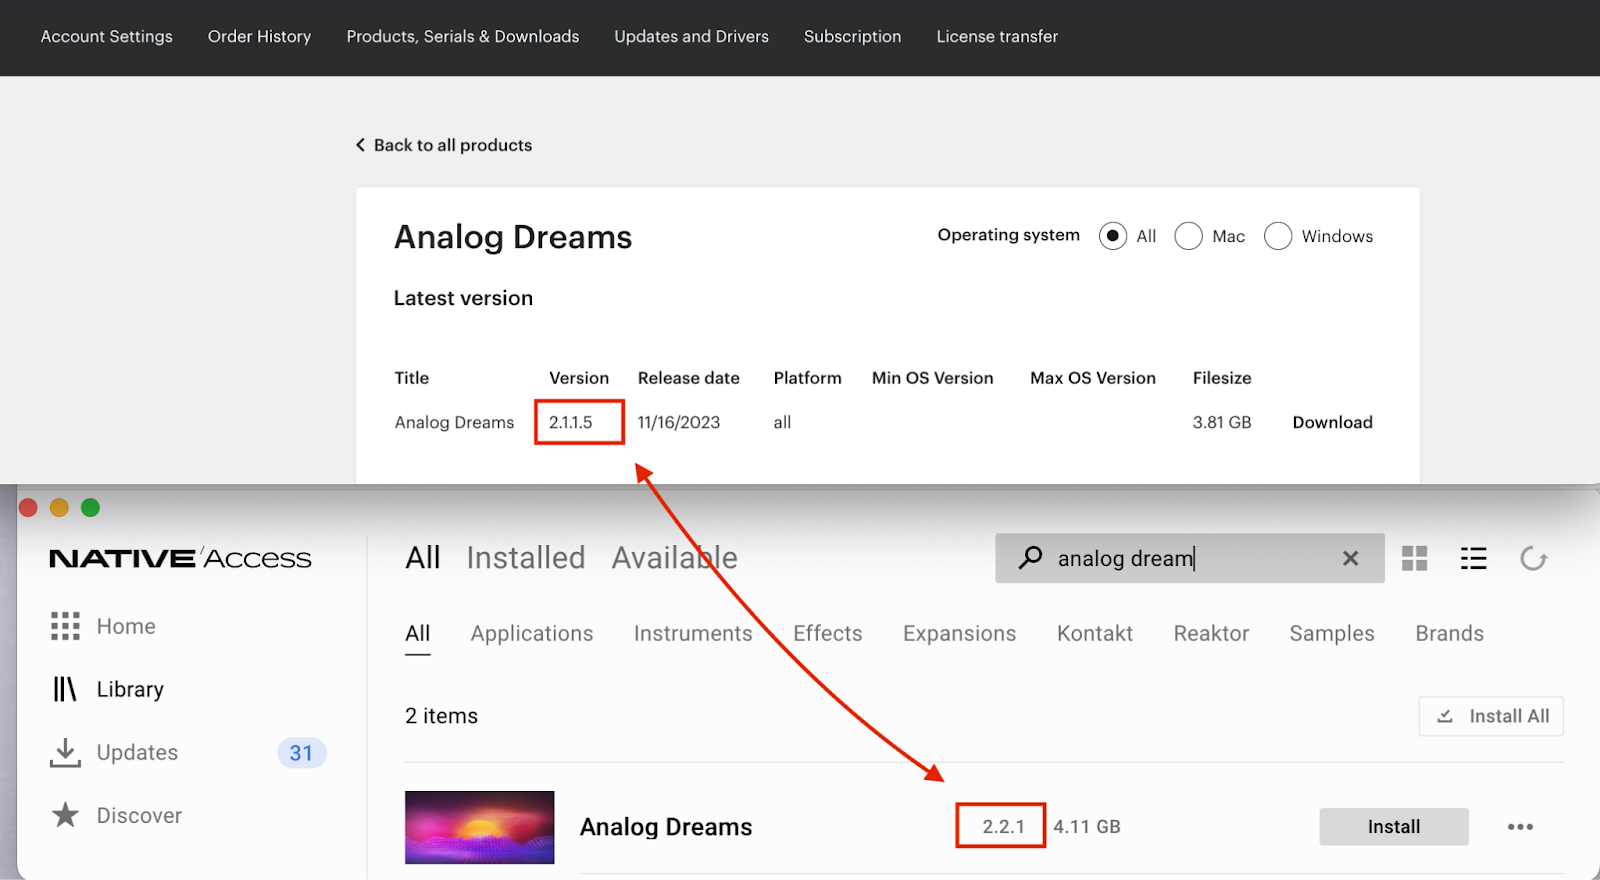
Task: Click the yellow minimize window dot
Action: [x=59, y=508]
